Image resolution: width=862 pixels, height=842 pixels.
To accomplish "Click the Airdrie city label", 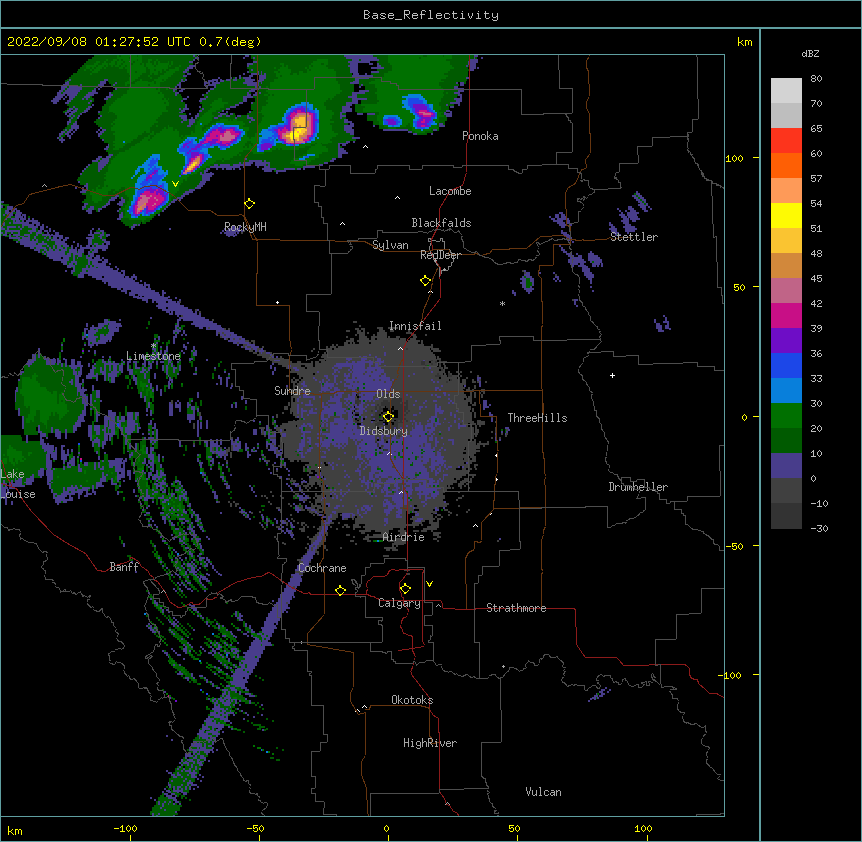I will point(404,537).
